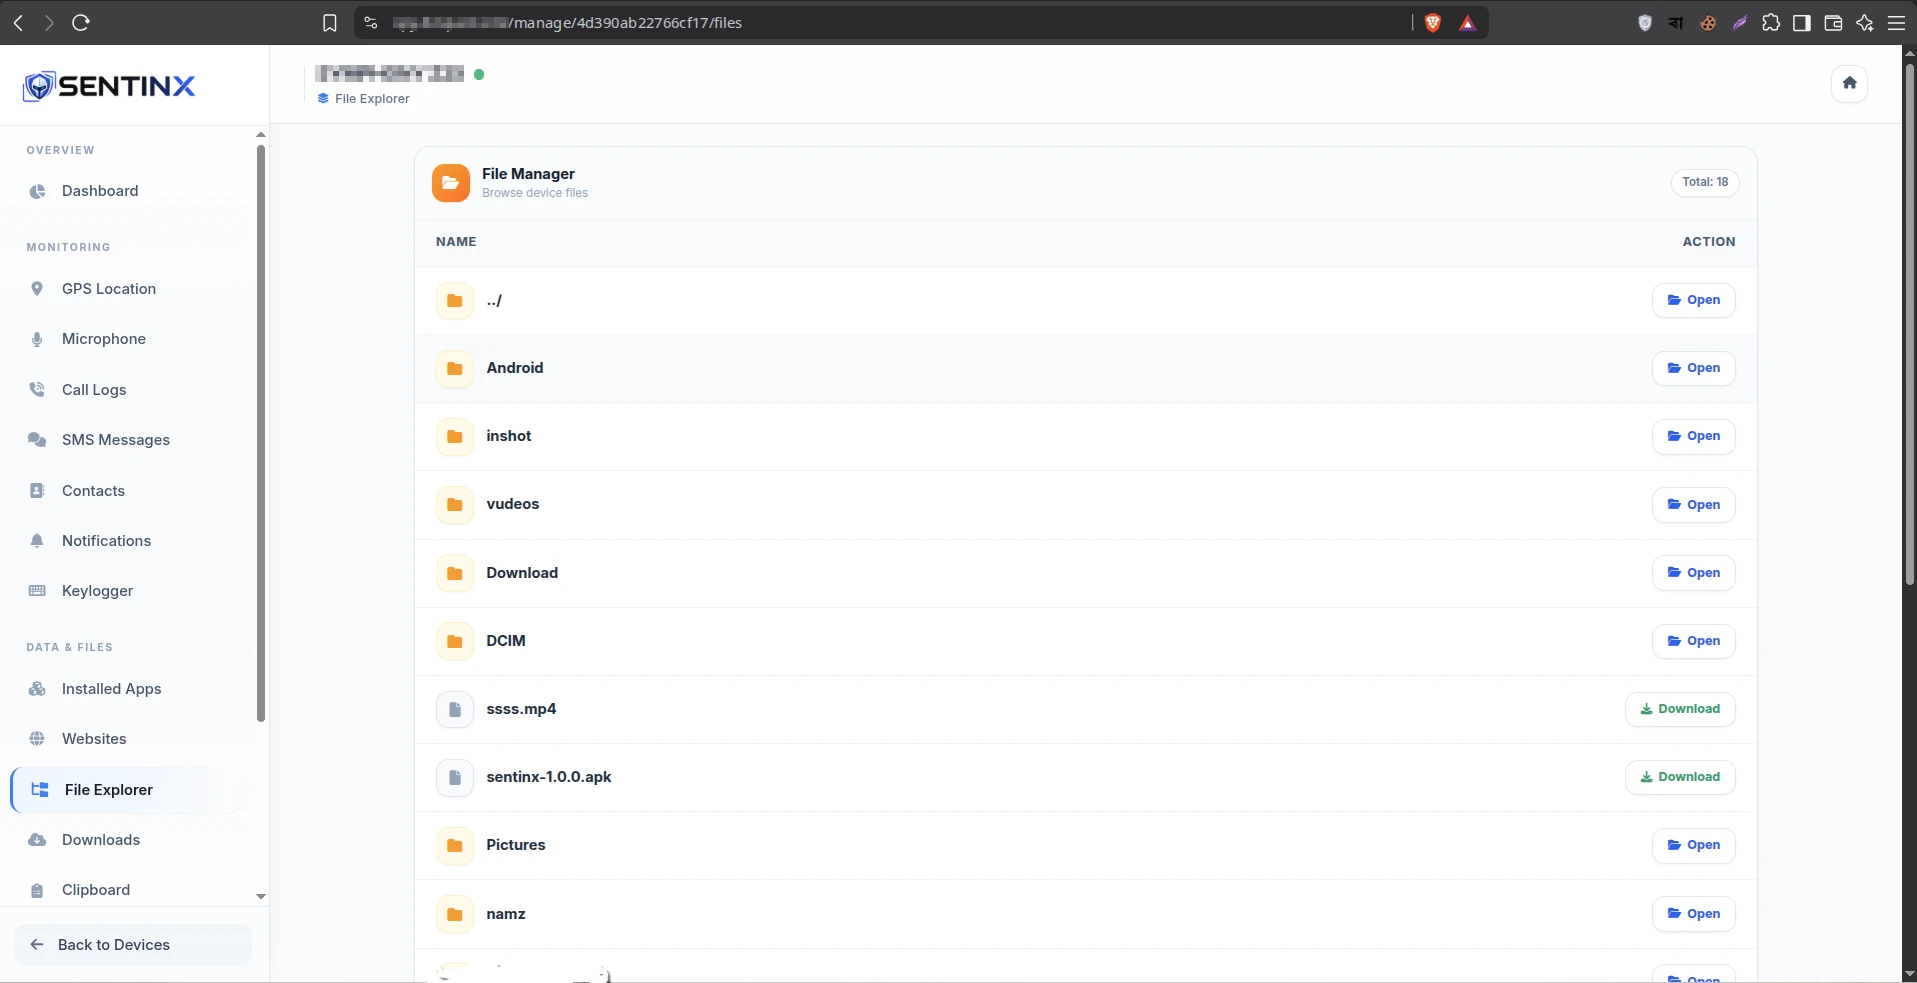The width and height of the screenshot is (1917, 983).
Task: Toggle the browser sidebar panel icon
Action: [1802, 22]
